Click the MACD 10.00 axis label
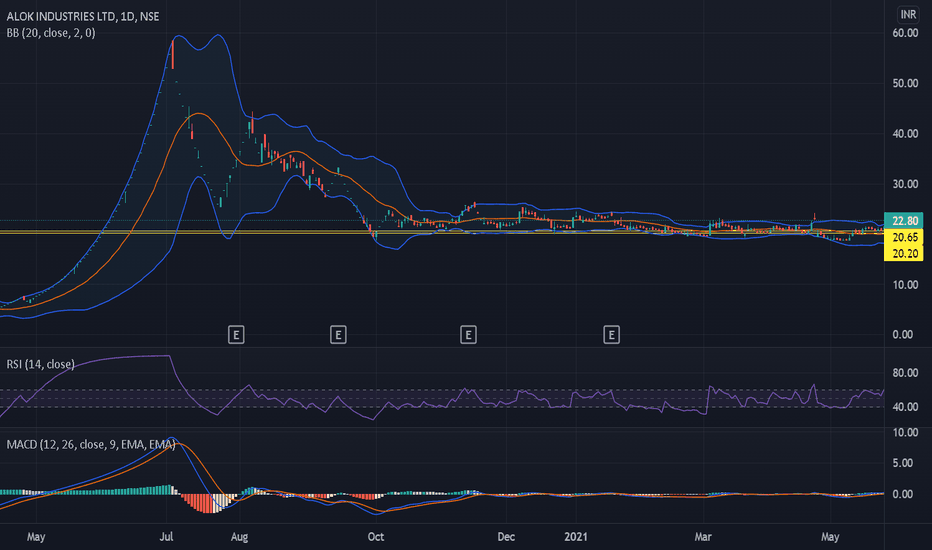This screenshot has height=550, width=932. tap(905, 432)
